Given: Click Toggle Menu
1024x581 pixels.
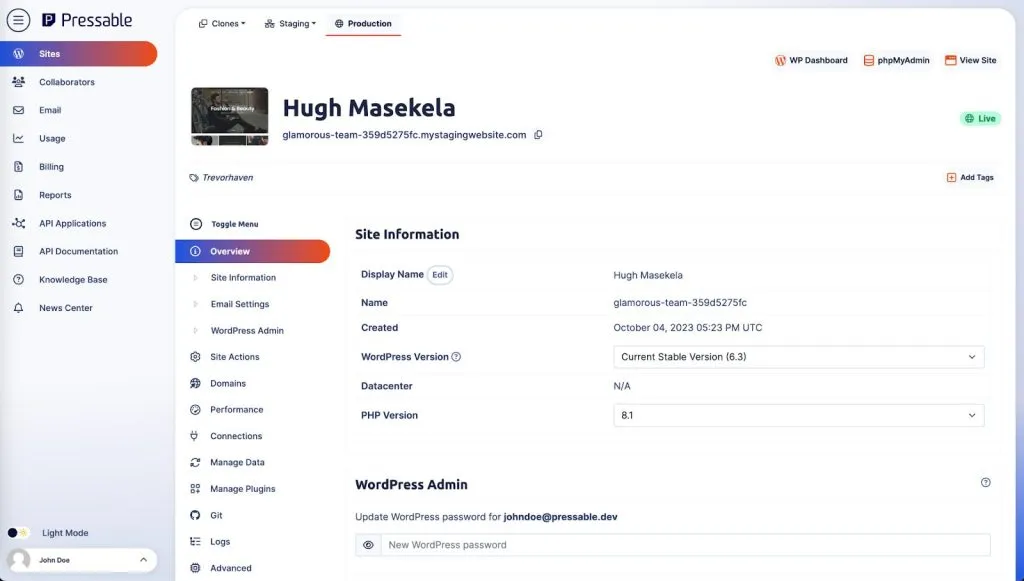Looking at the screenshot, I should (x=224, y=224).
